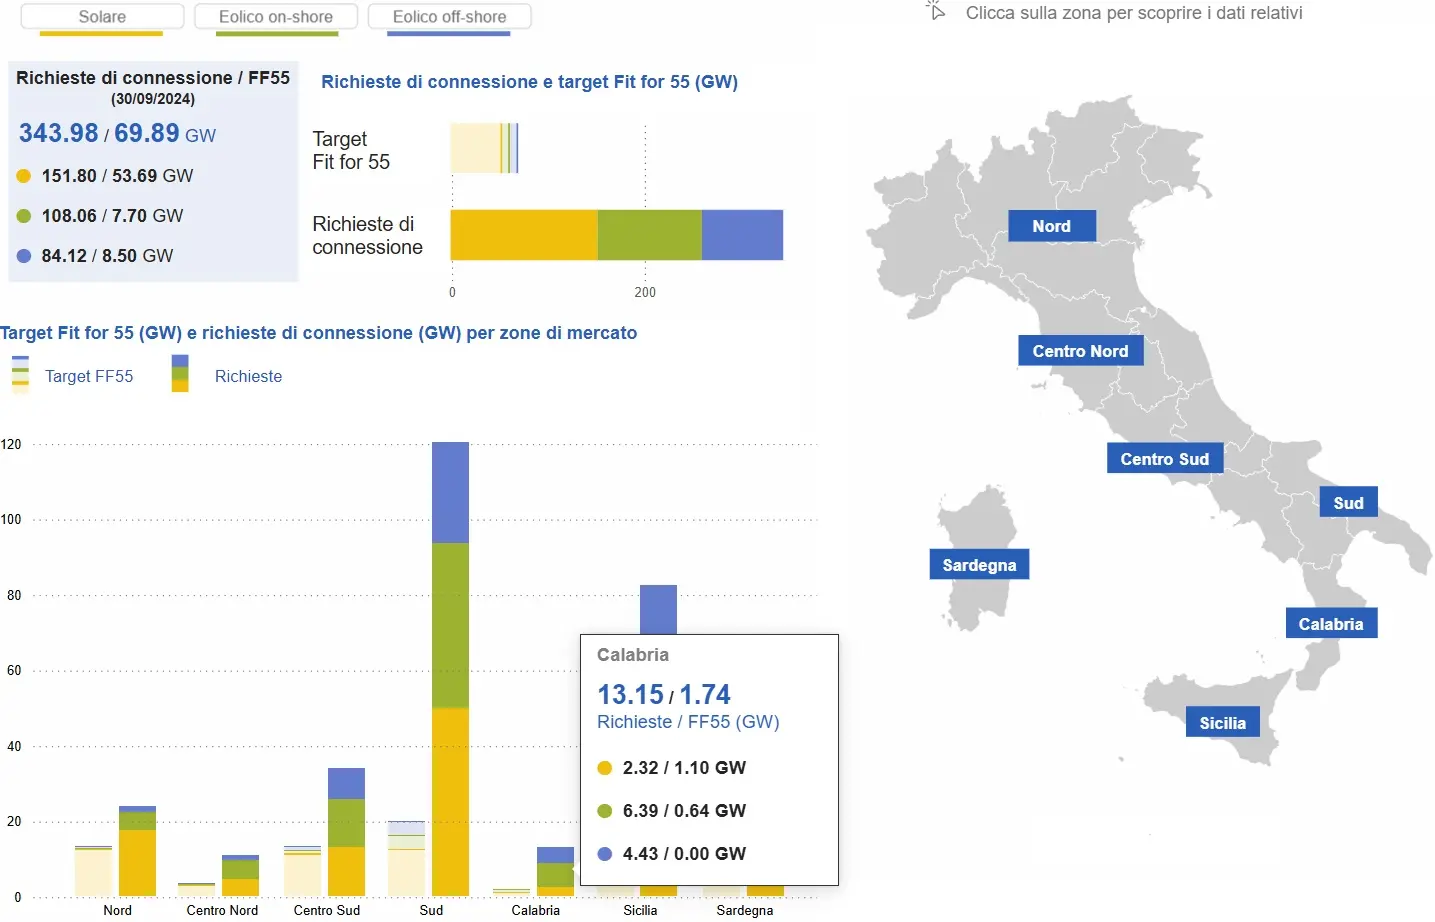The image size is (1435, 922).
Task: Click the green dot beside 108.06 / 7.70 GW
Action: [x=24, y=216]
